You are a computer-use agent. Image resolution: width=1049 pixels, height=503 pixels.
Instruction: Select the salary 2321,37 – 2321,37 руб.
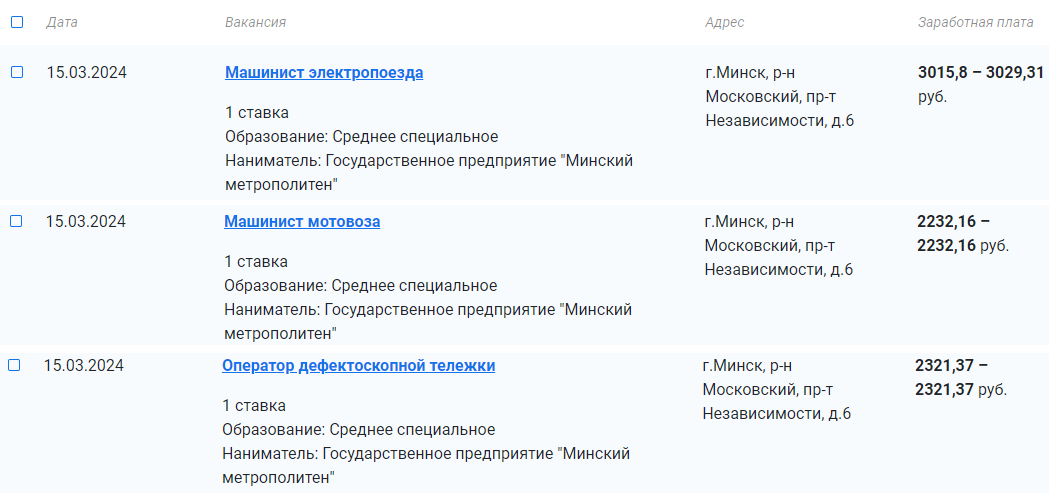click(961, 377)
